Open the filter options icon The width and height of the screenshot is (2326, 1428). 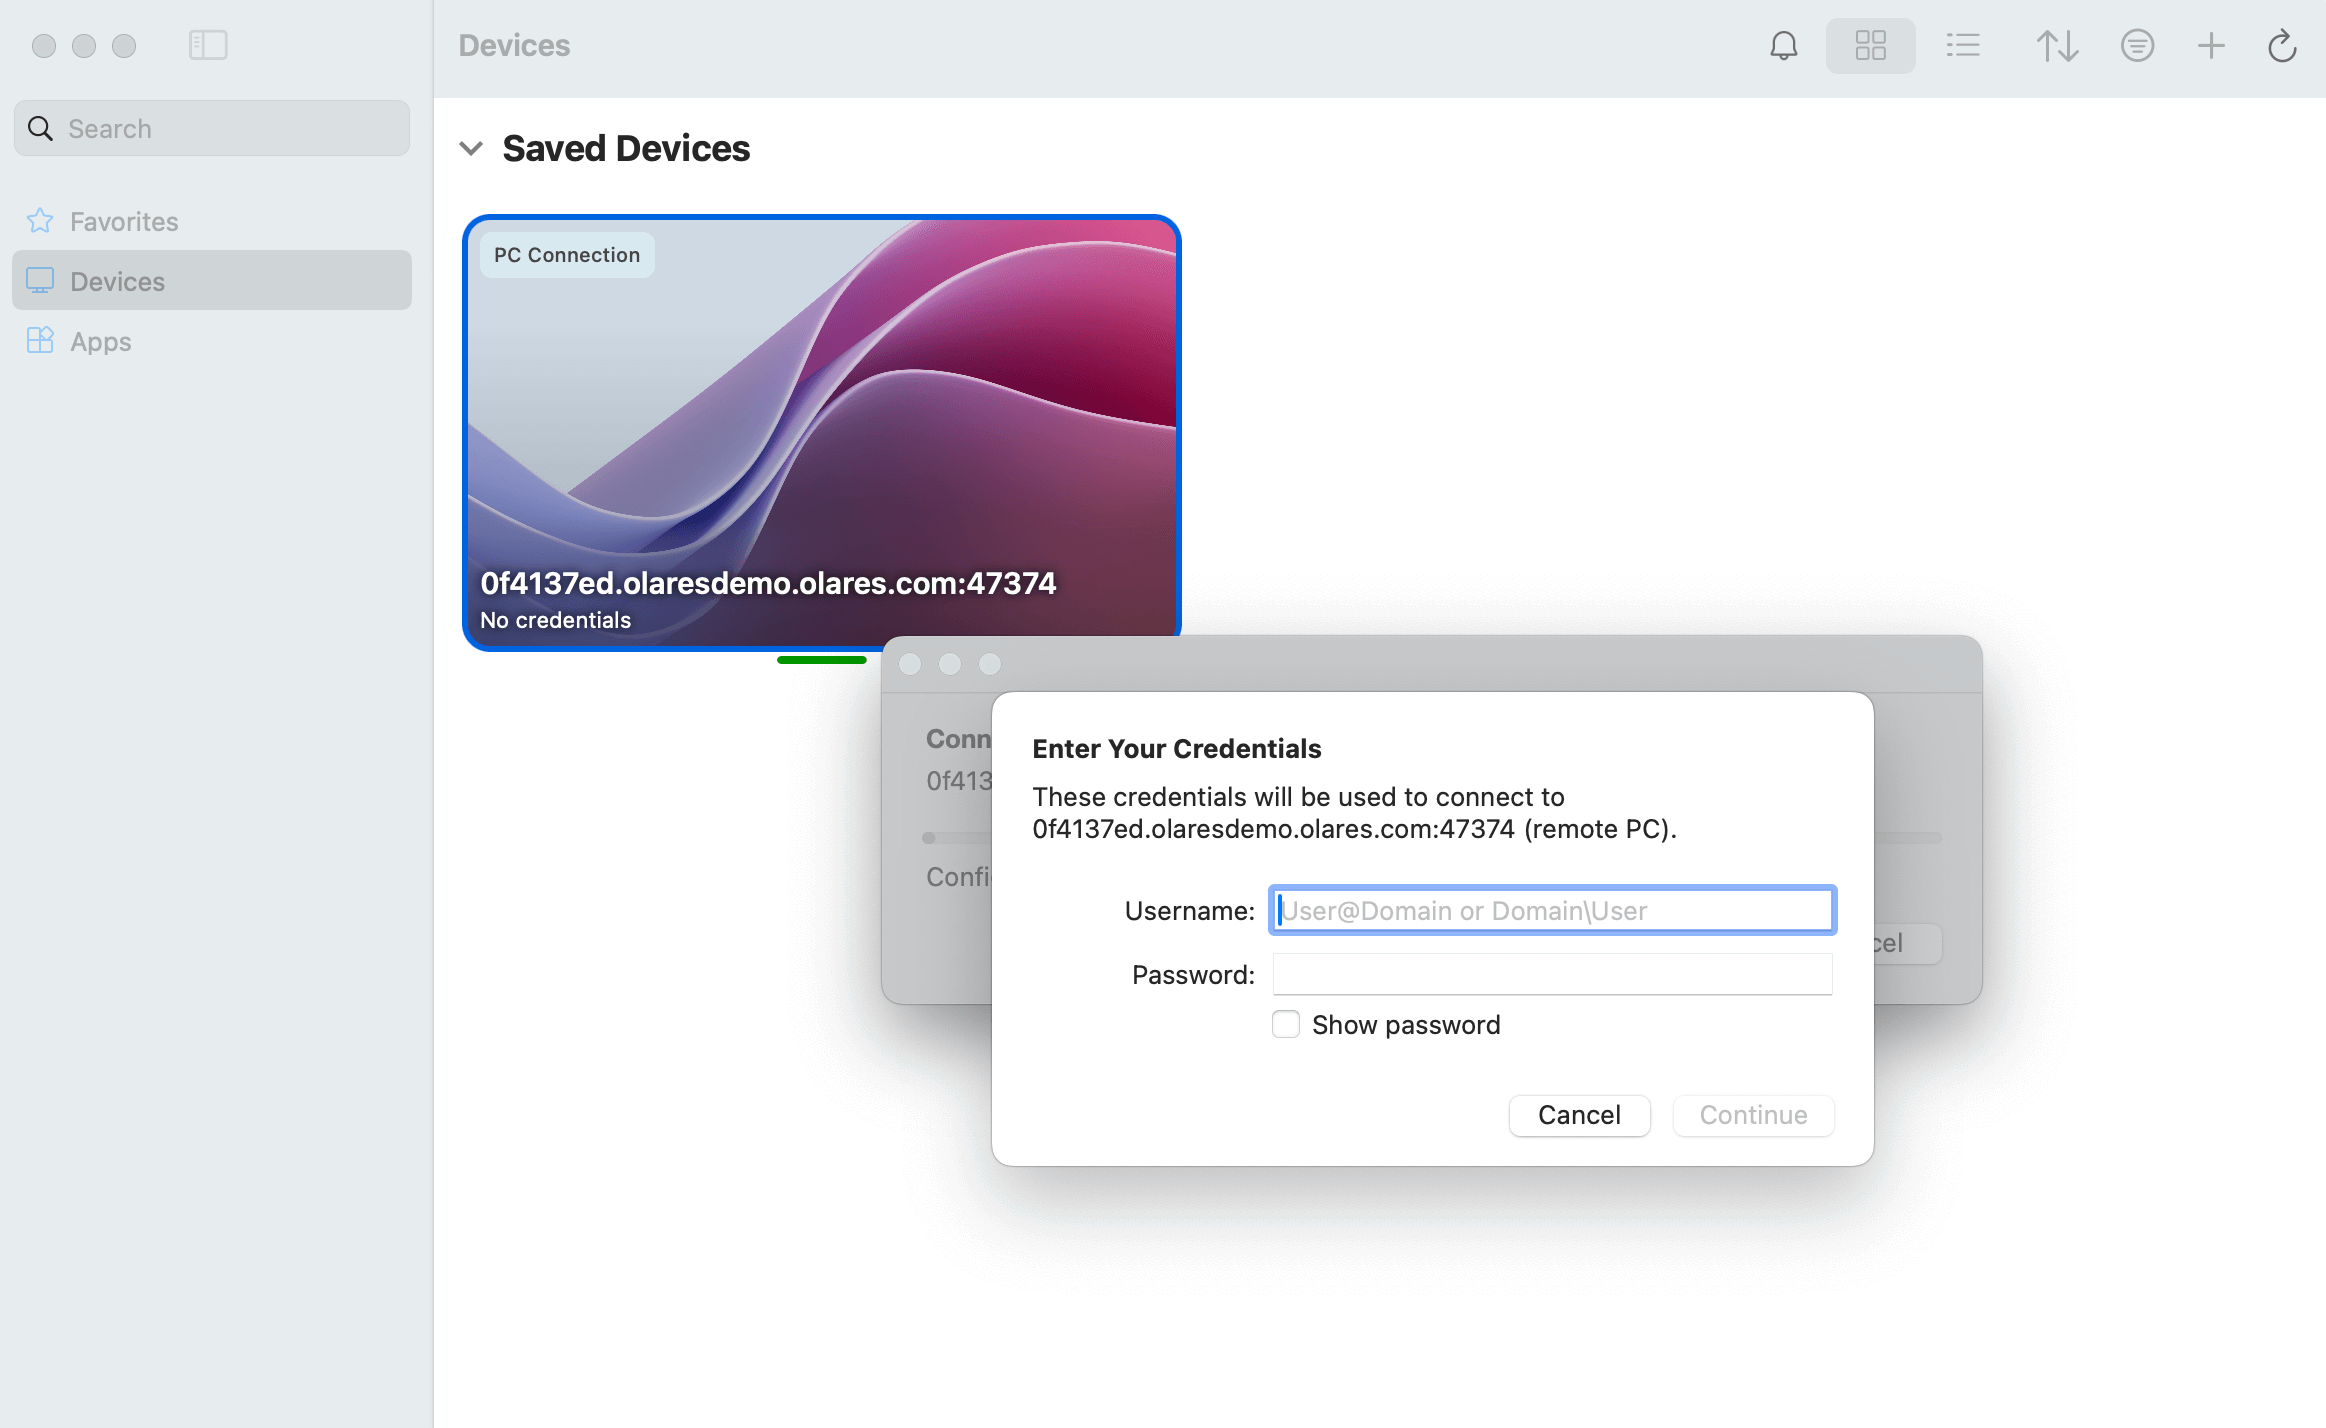click(2137, 46)
